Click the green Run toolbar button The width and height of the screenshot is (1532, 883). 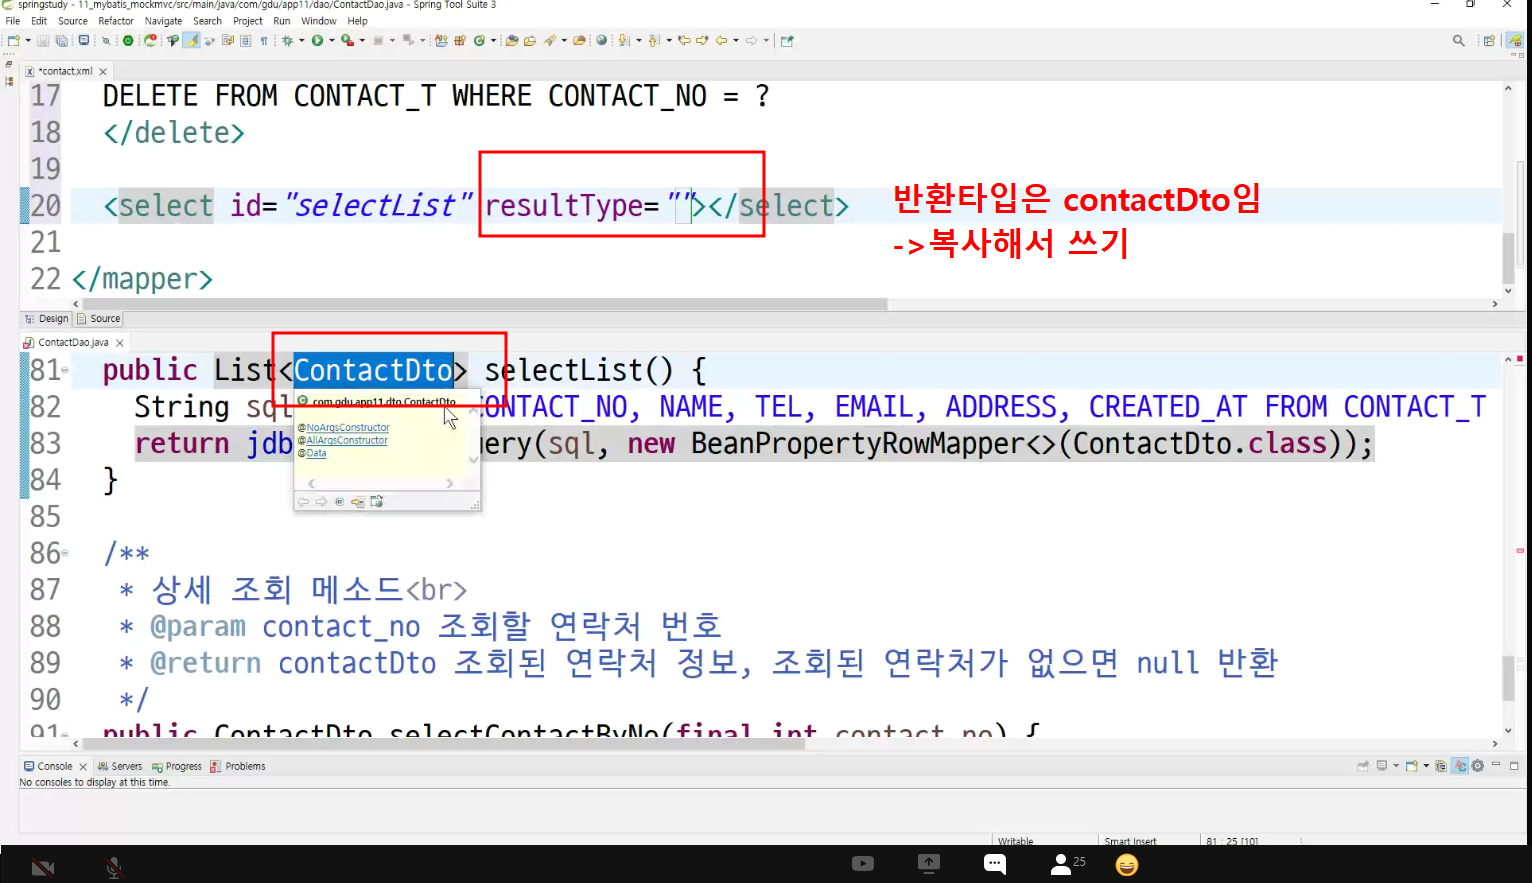tap(317, 41)
